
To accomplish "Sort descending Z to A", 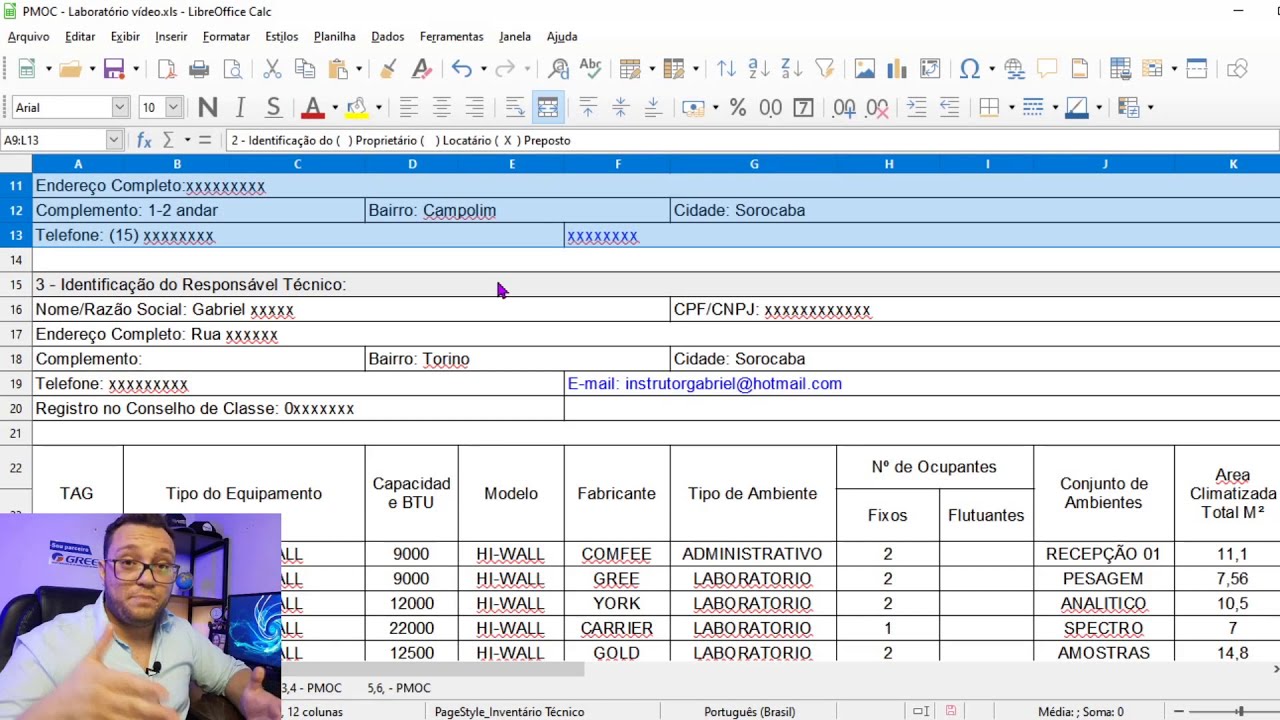I will pyautogui.click(x=791, y=69).
